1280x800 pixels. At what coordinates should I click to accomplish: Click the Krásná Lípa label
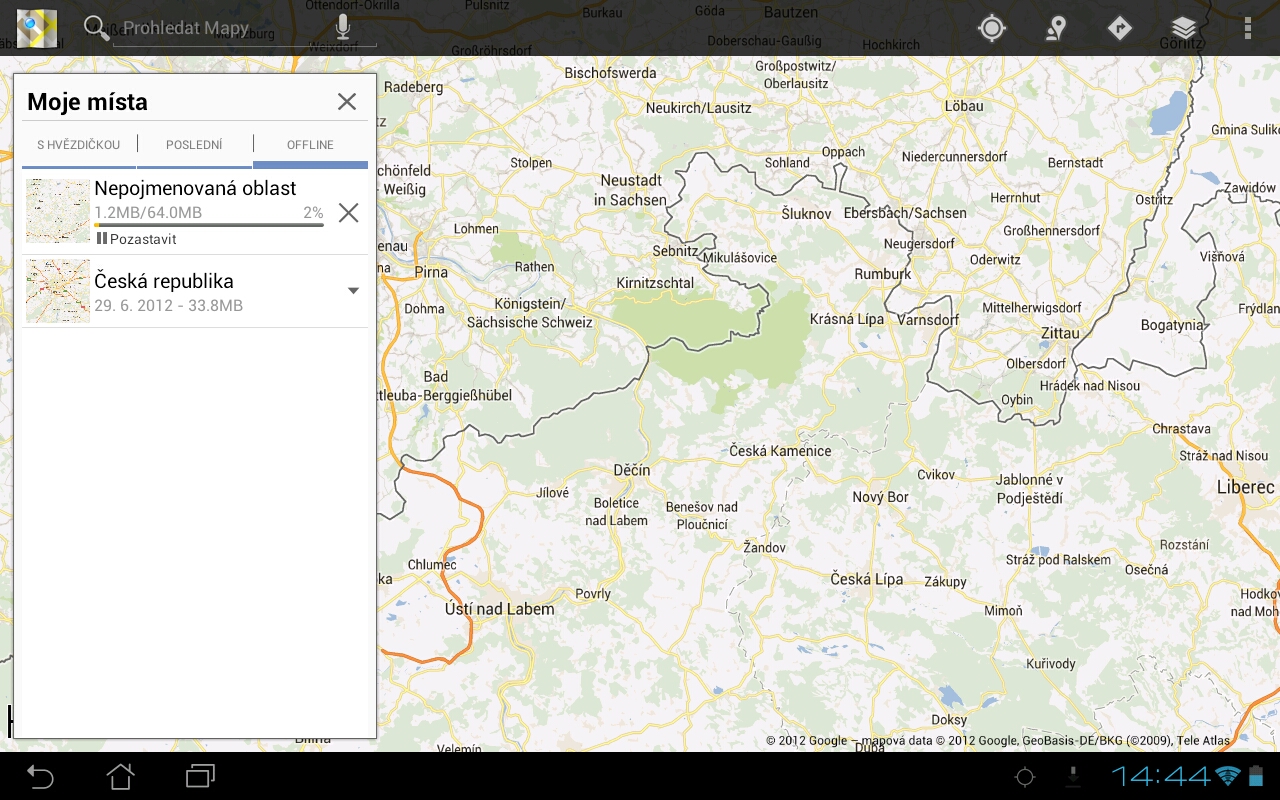click(x=847, y=319)
